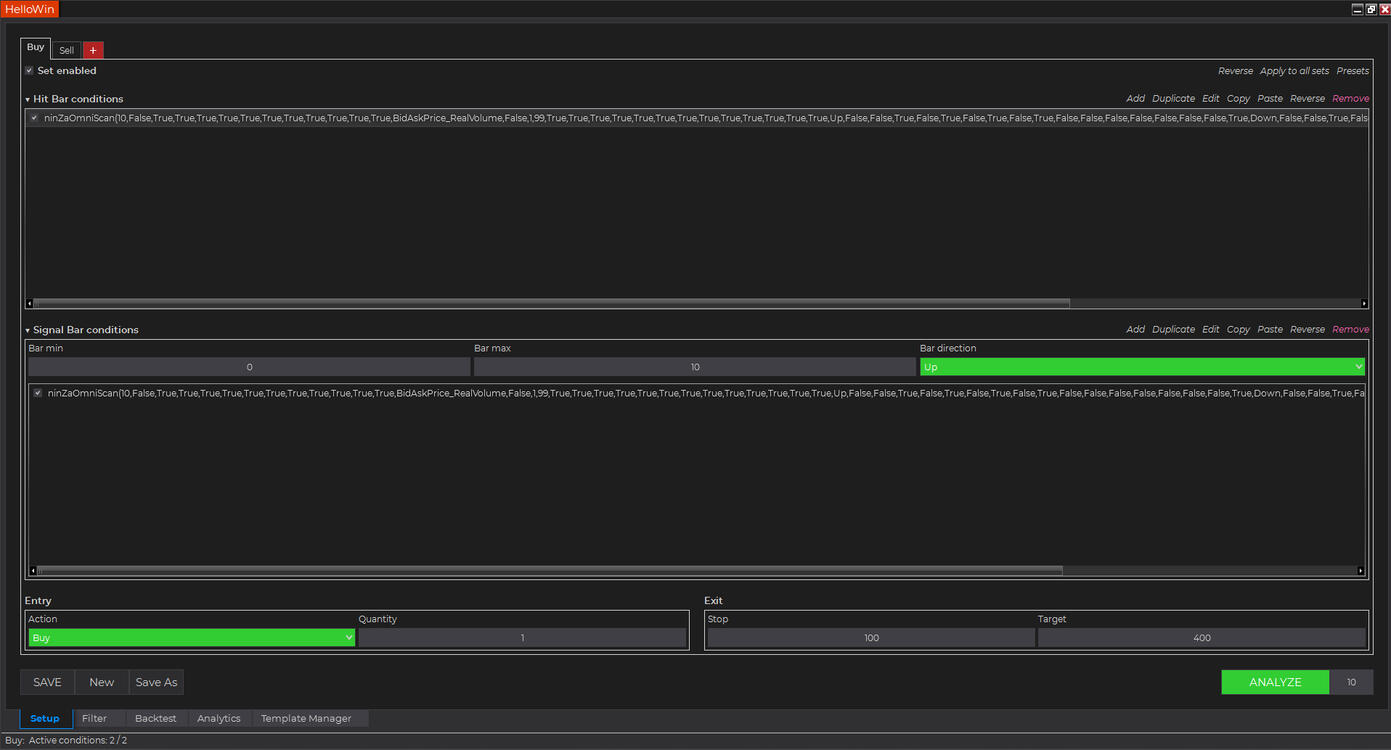Minimize the HelloWin window
The height and width of the screenshot is (750, 1391).
coord(1357,9)
